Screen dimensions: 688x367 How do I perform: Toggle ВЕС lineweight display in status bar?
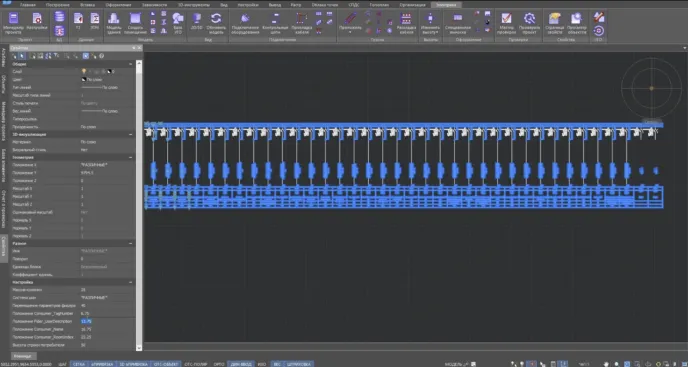[277, 364]
